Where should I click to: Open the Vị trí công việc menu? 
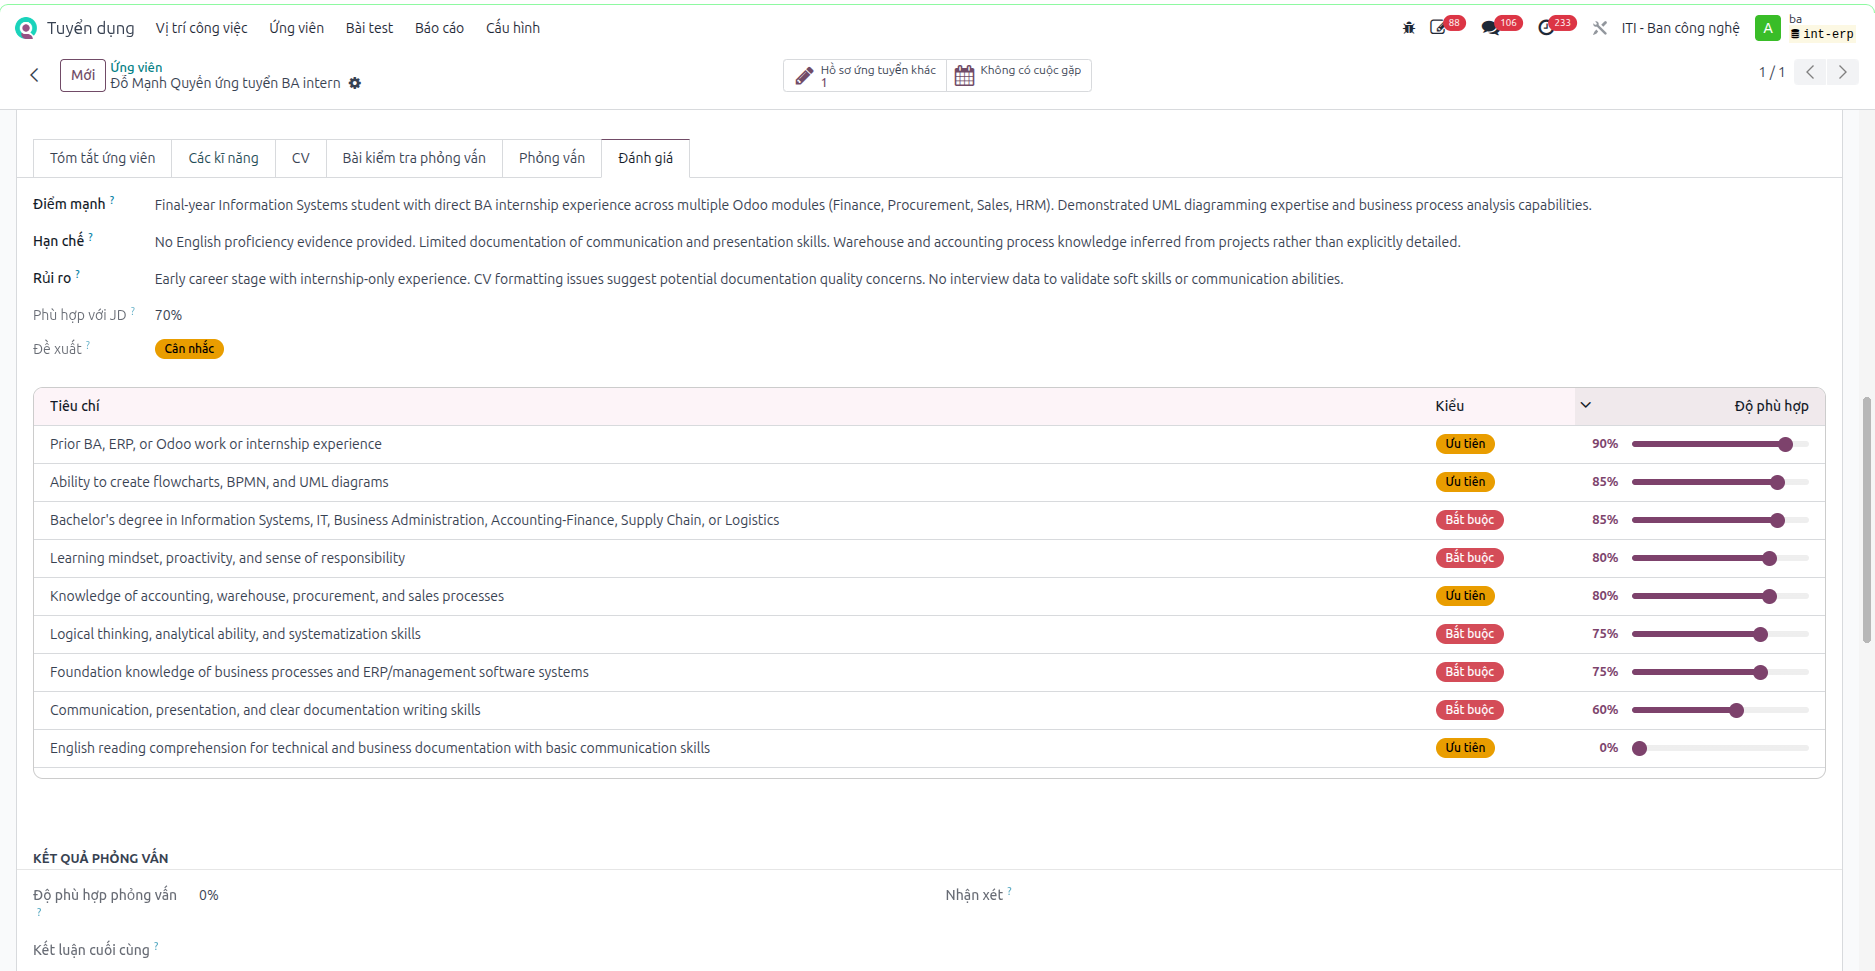(x=201, y=28)
